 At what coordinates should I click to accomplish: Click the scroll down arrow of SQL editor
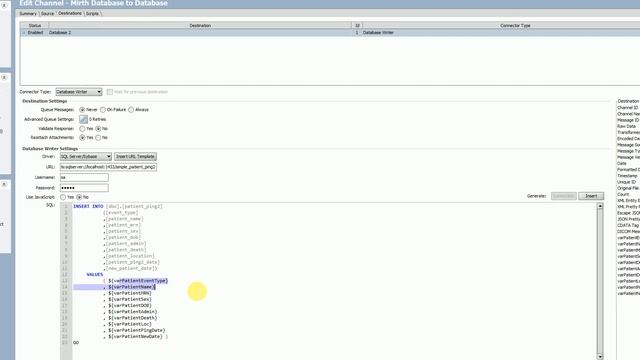tap(600, 356)
